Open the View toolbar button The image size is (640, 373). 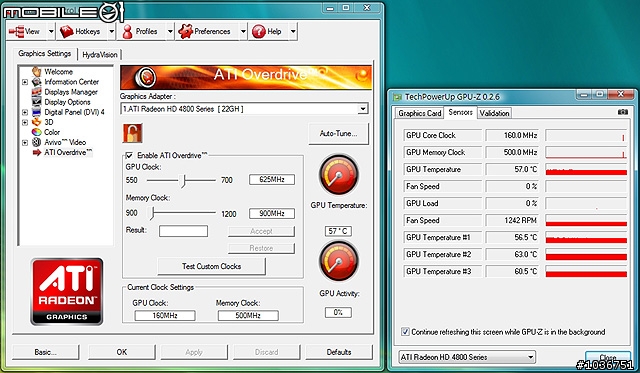point(26,31)
